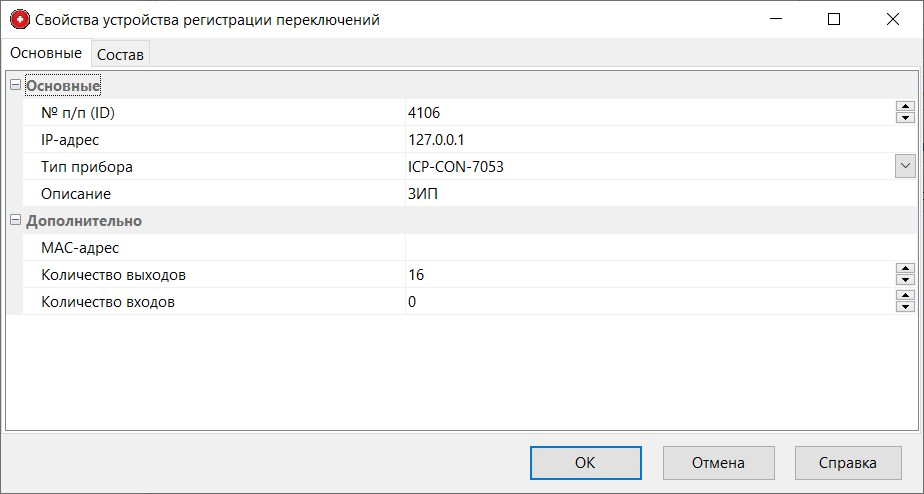This screenshot has width=924, height=494.
Task: Collapse the Основные property group
Action: coord(15,86)
